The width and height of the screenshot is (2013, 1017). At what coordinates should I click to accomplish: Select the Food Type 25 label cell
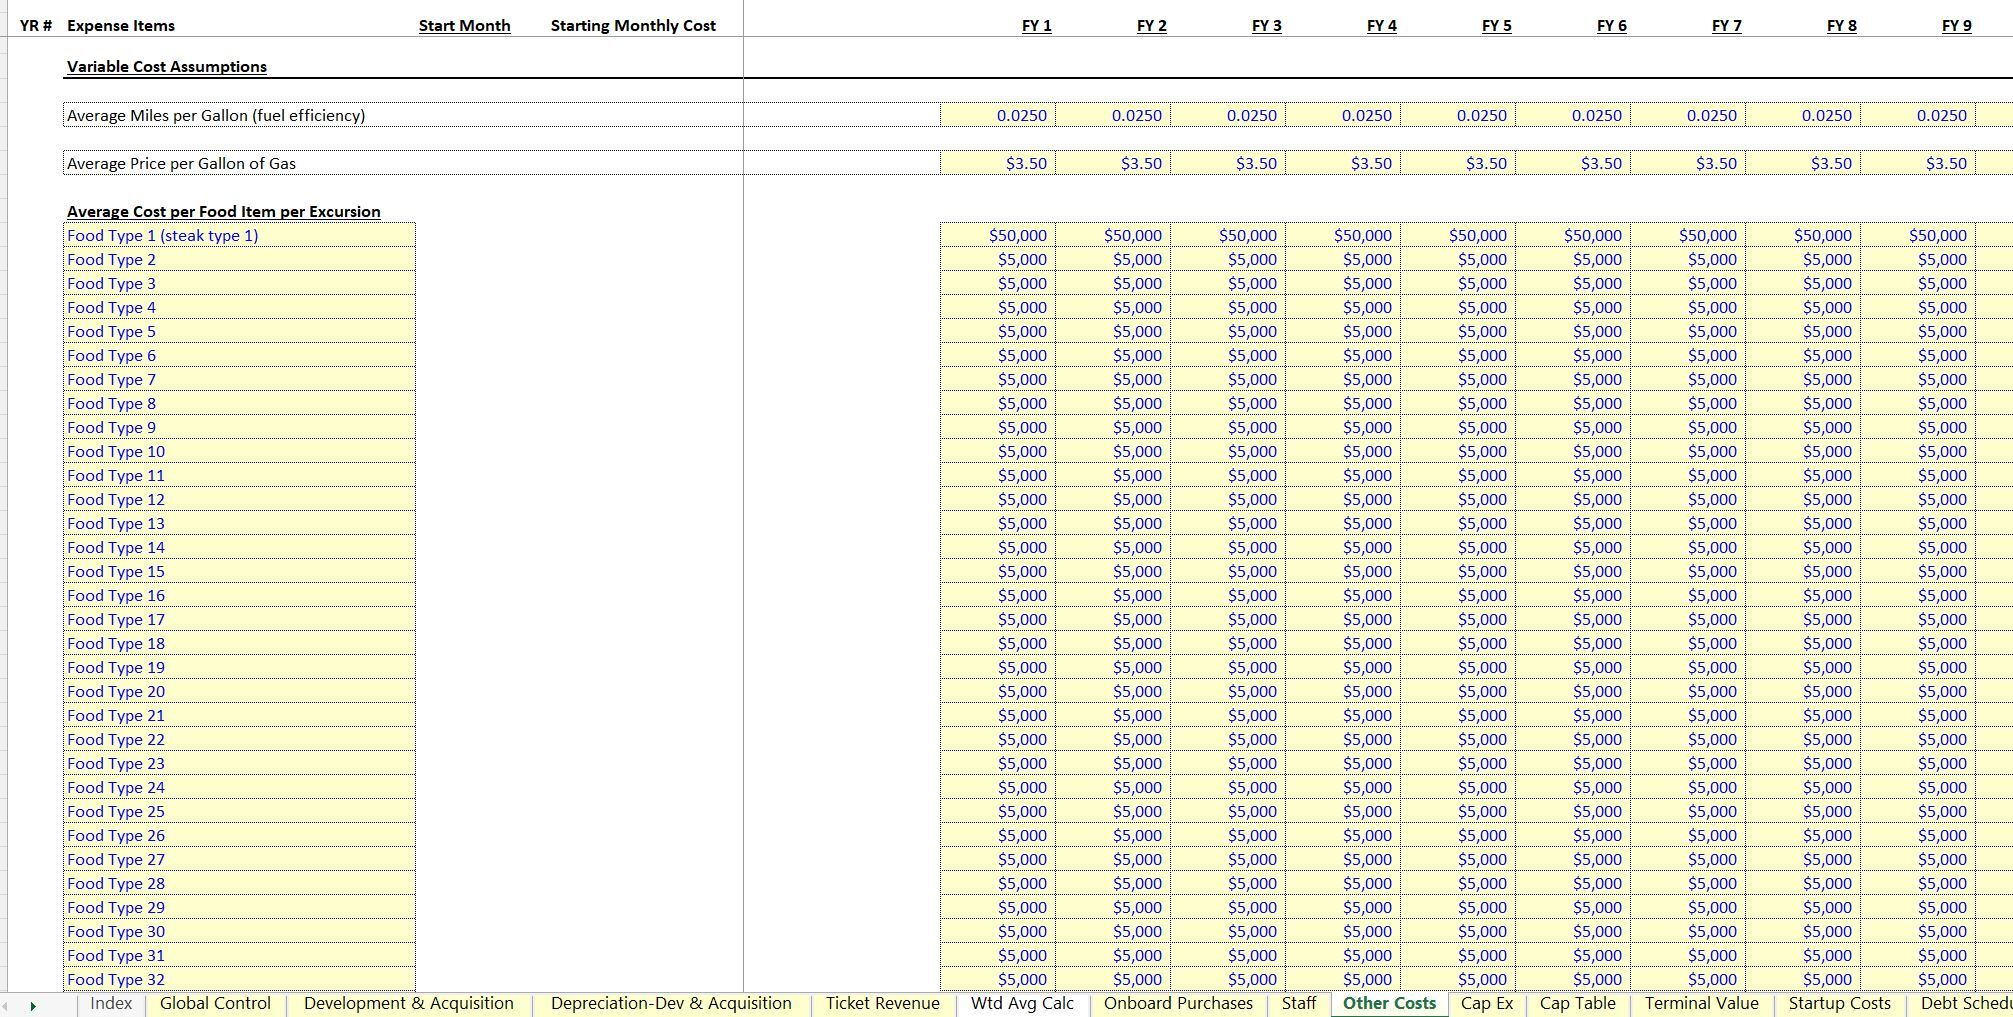tap(240, 811)
